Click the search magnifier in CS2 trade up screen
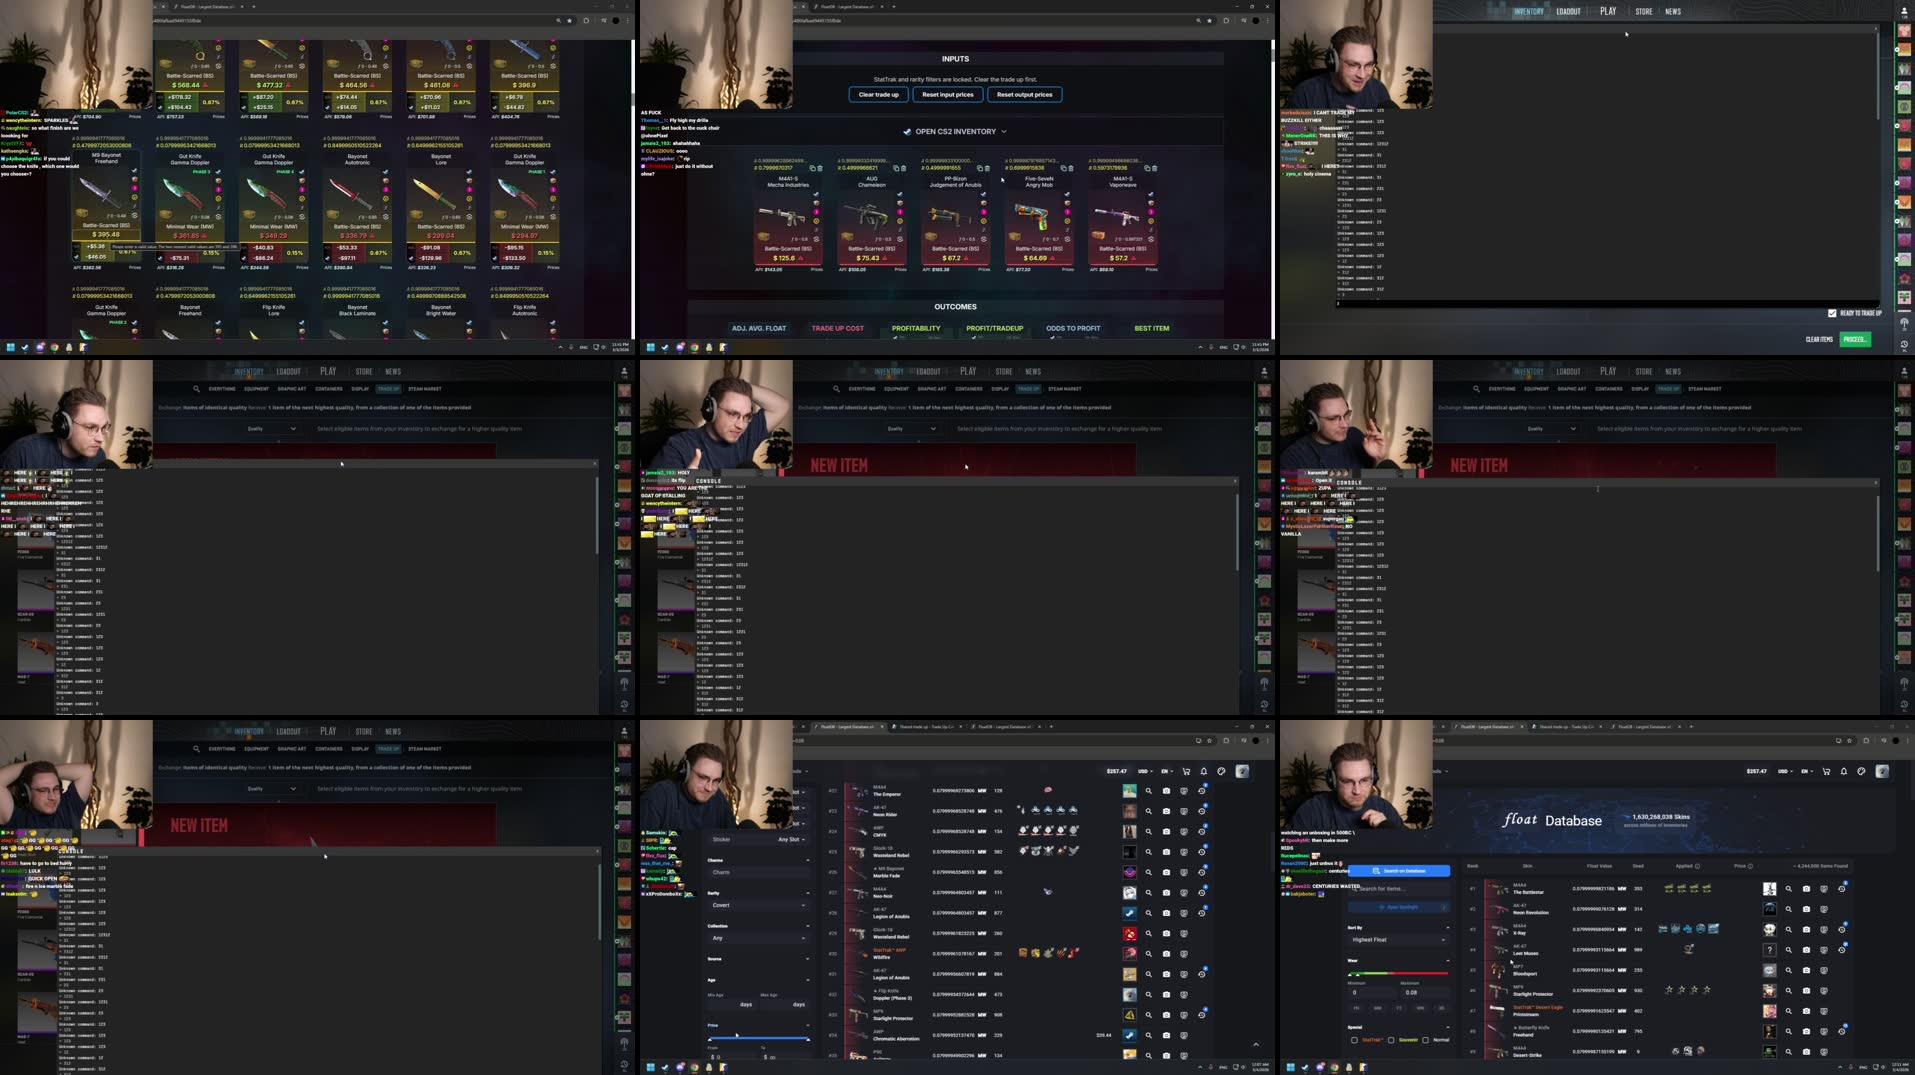This screenshot has height=1075, width=1915. pos(195,748)
